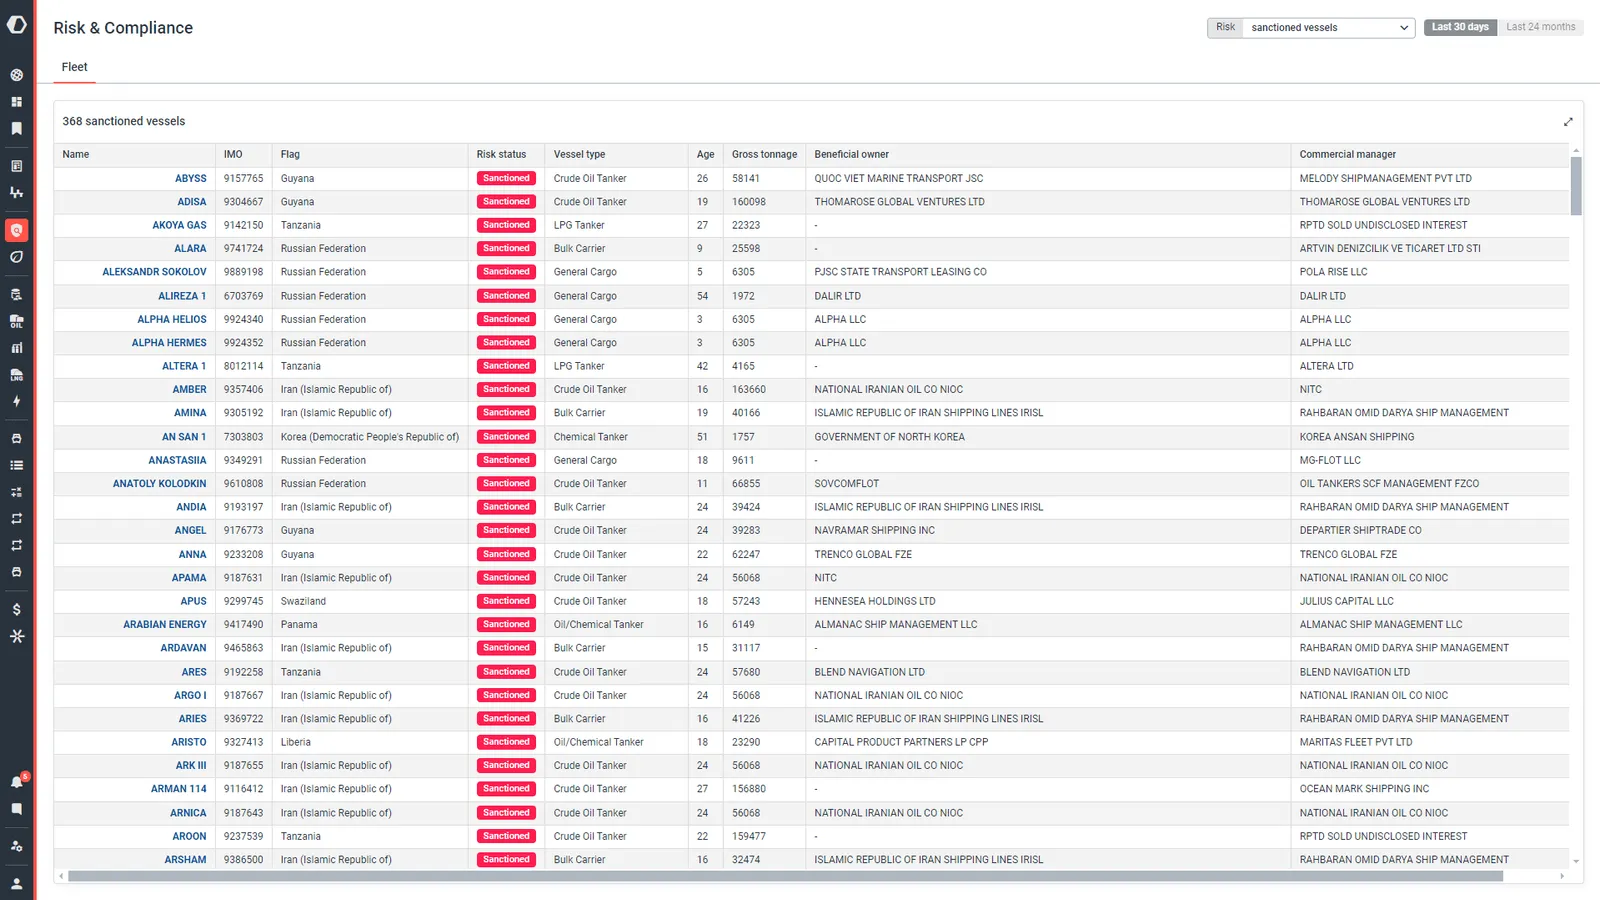Click the Sanctioned badge in the ADISA row
The height and width of the screenshot is (900, 1600).
[x=506, y=202]
